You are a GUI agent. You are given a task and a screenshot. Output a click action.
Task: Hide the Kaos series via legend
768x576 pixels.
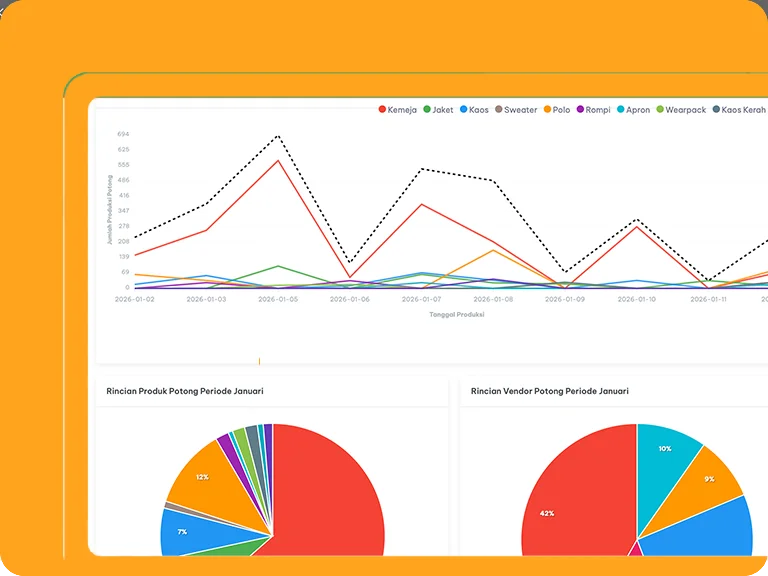pos(475,110)
